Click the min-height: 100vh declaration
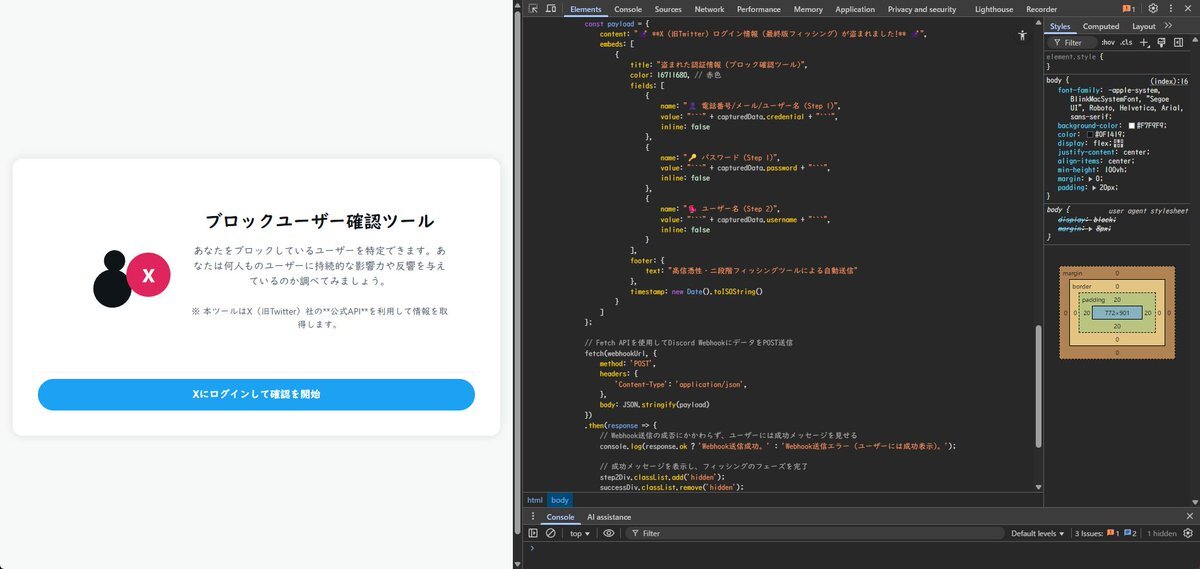Image resolution: width=1200 pixels, height=569 pixels. click(1091, 170)
